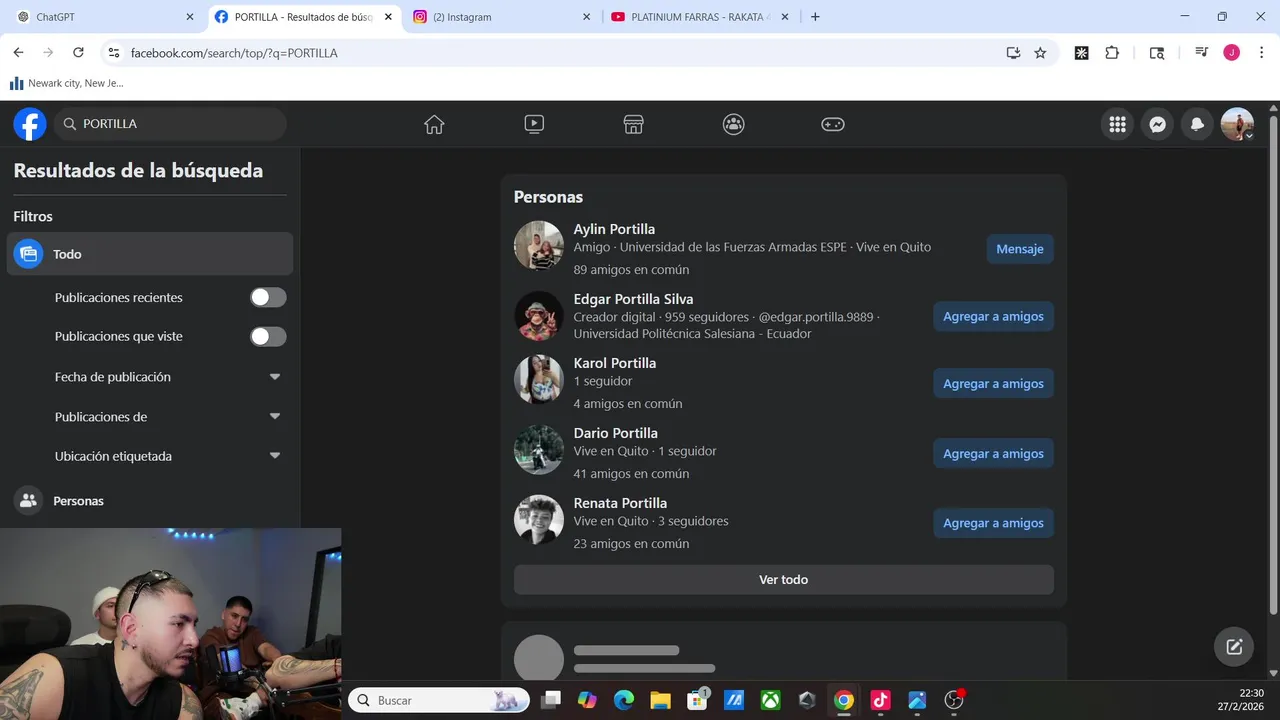The width and height of the screenshot is (1280, 720).
Task: Click the browser address bar URL
Action: (234, 53)
